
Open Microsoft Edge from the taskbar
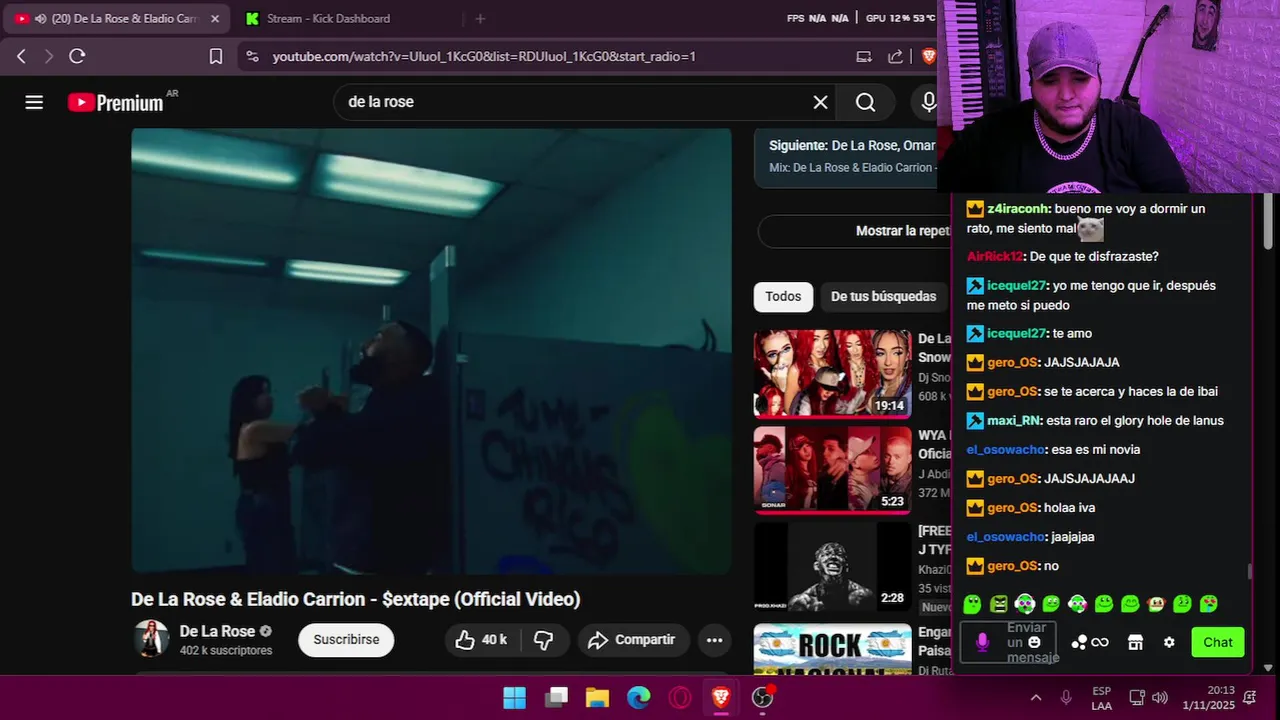pos(639,697)
